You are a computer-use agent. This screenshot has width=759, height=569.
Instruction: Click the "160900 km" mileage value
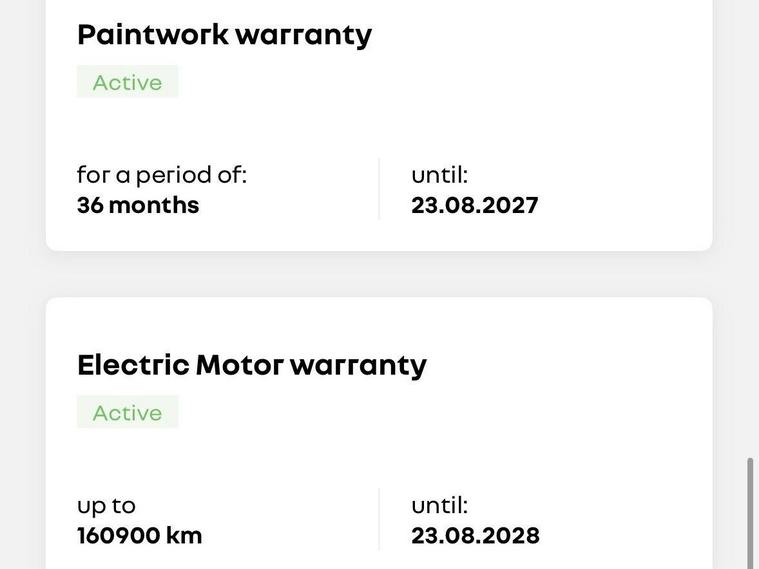[x=139, y=535]
